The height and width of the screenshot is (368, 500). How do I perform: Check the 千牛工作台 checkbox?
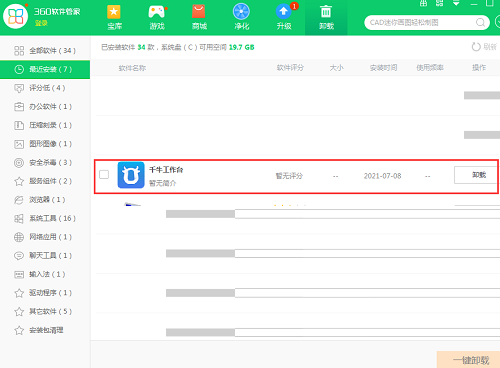104,174
